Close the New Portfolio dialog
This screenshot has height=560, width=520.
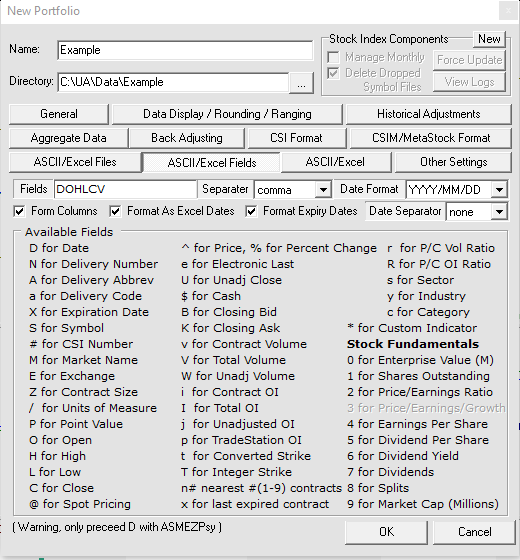(x=508, y=11)
